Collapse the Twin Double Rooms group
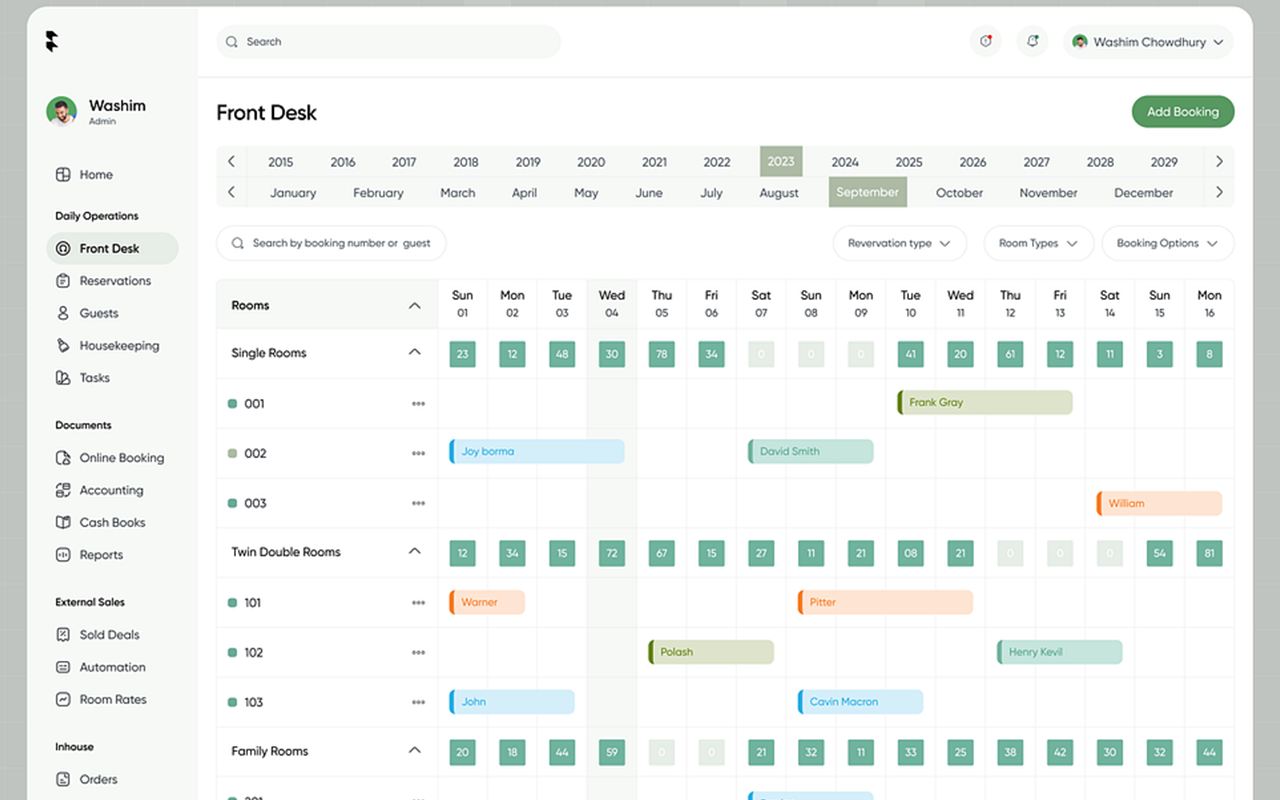The width and height of the screenshot is (1280, 800). [415, 552]
